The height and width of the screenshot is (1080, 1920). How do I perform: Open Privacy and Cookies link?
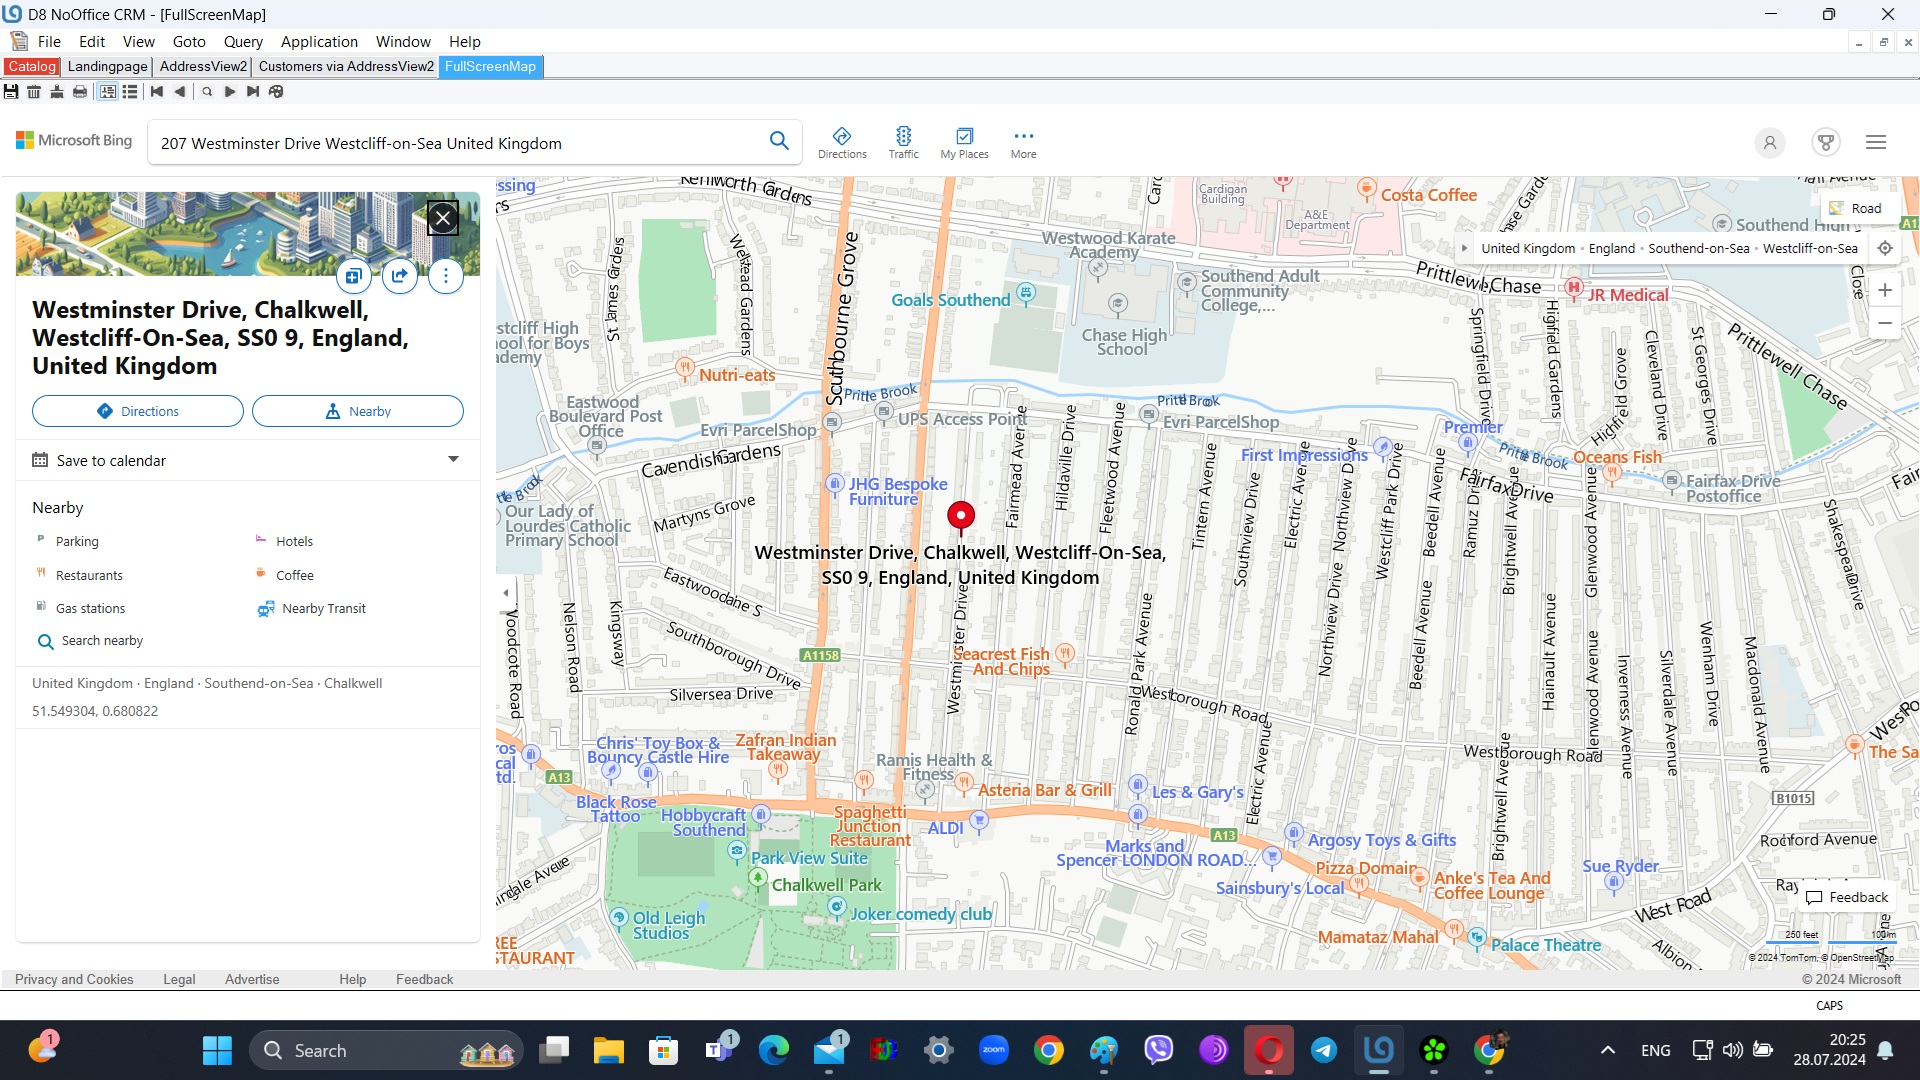[74, 979]
